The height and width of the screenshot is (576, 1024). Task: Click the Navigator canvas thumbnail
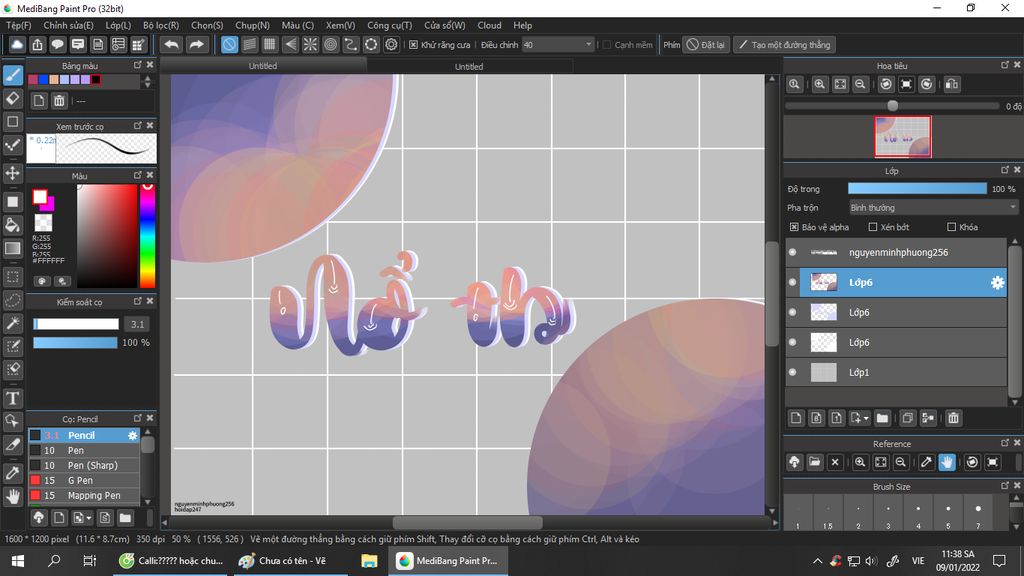click(x=903, y=136)
